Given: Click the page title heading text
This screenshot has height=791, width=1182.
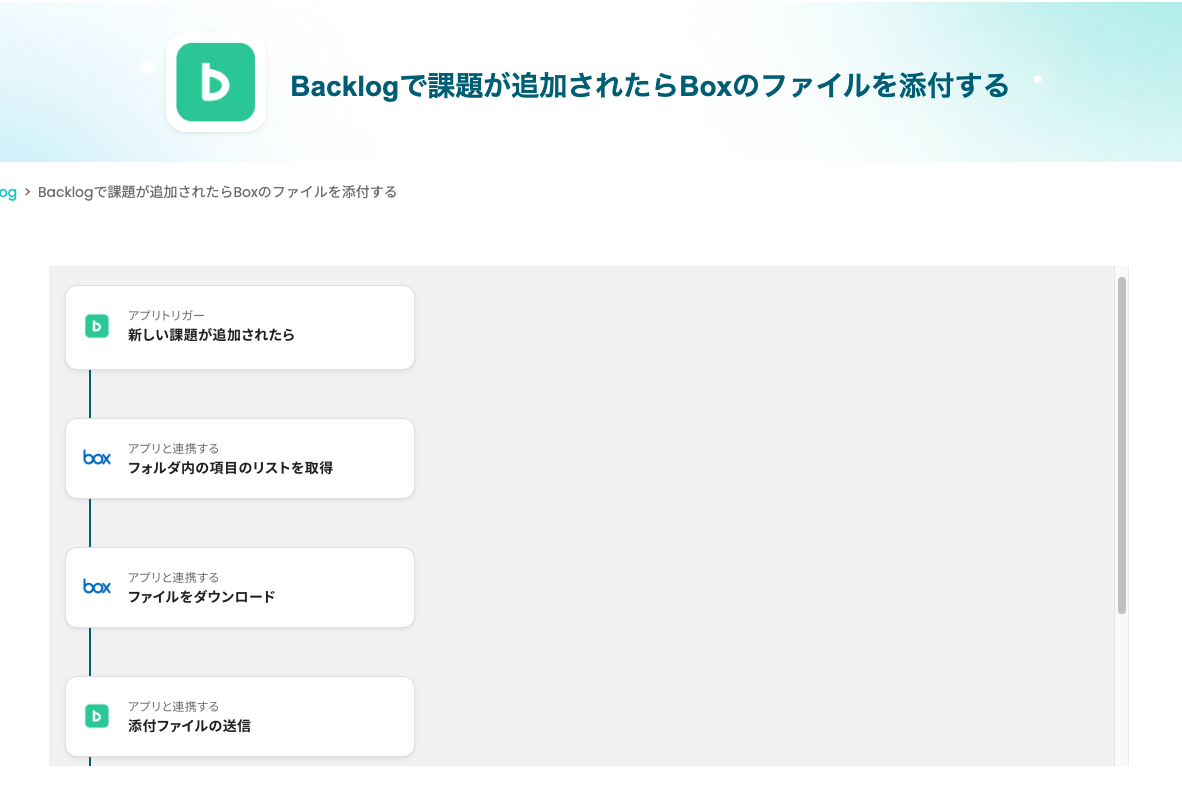Looking at the screenshot, I should pos(649,86).
